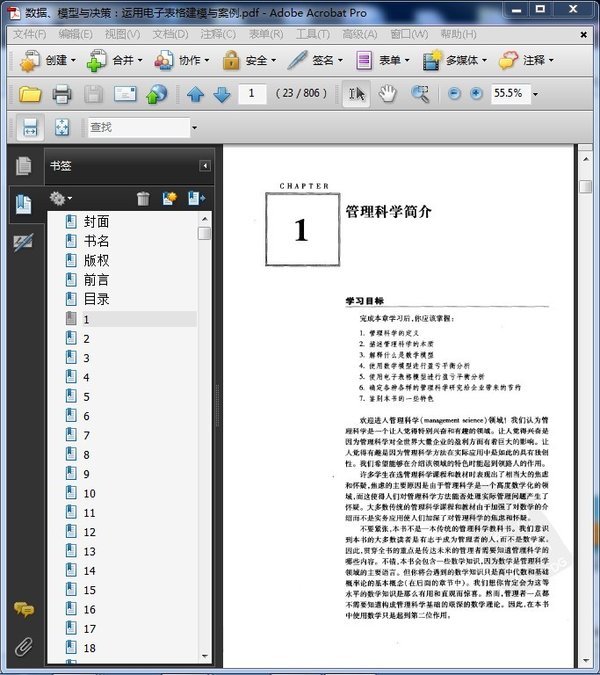This screenshot has height=675, width=600.
Task: Open the 安全 (Secure) lock menu
Action: (x=249, y=60)
